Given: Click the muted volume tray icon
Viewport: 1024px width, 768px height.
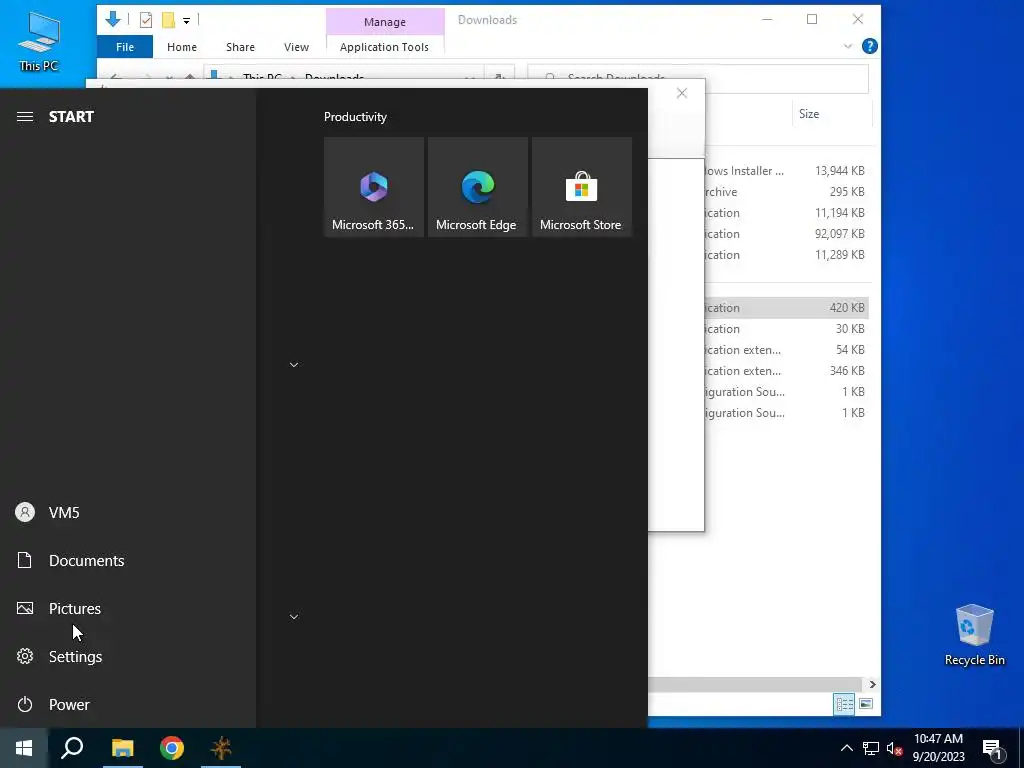Looking at the screenshot, I should coord(895,748).
